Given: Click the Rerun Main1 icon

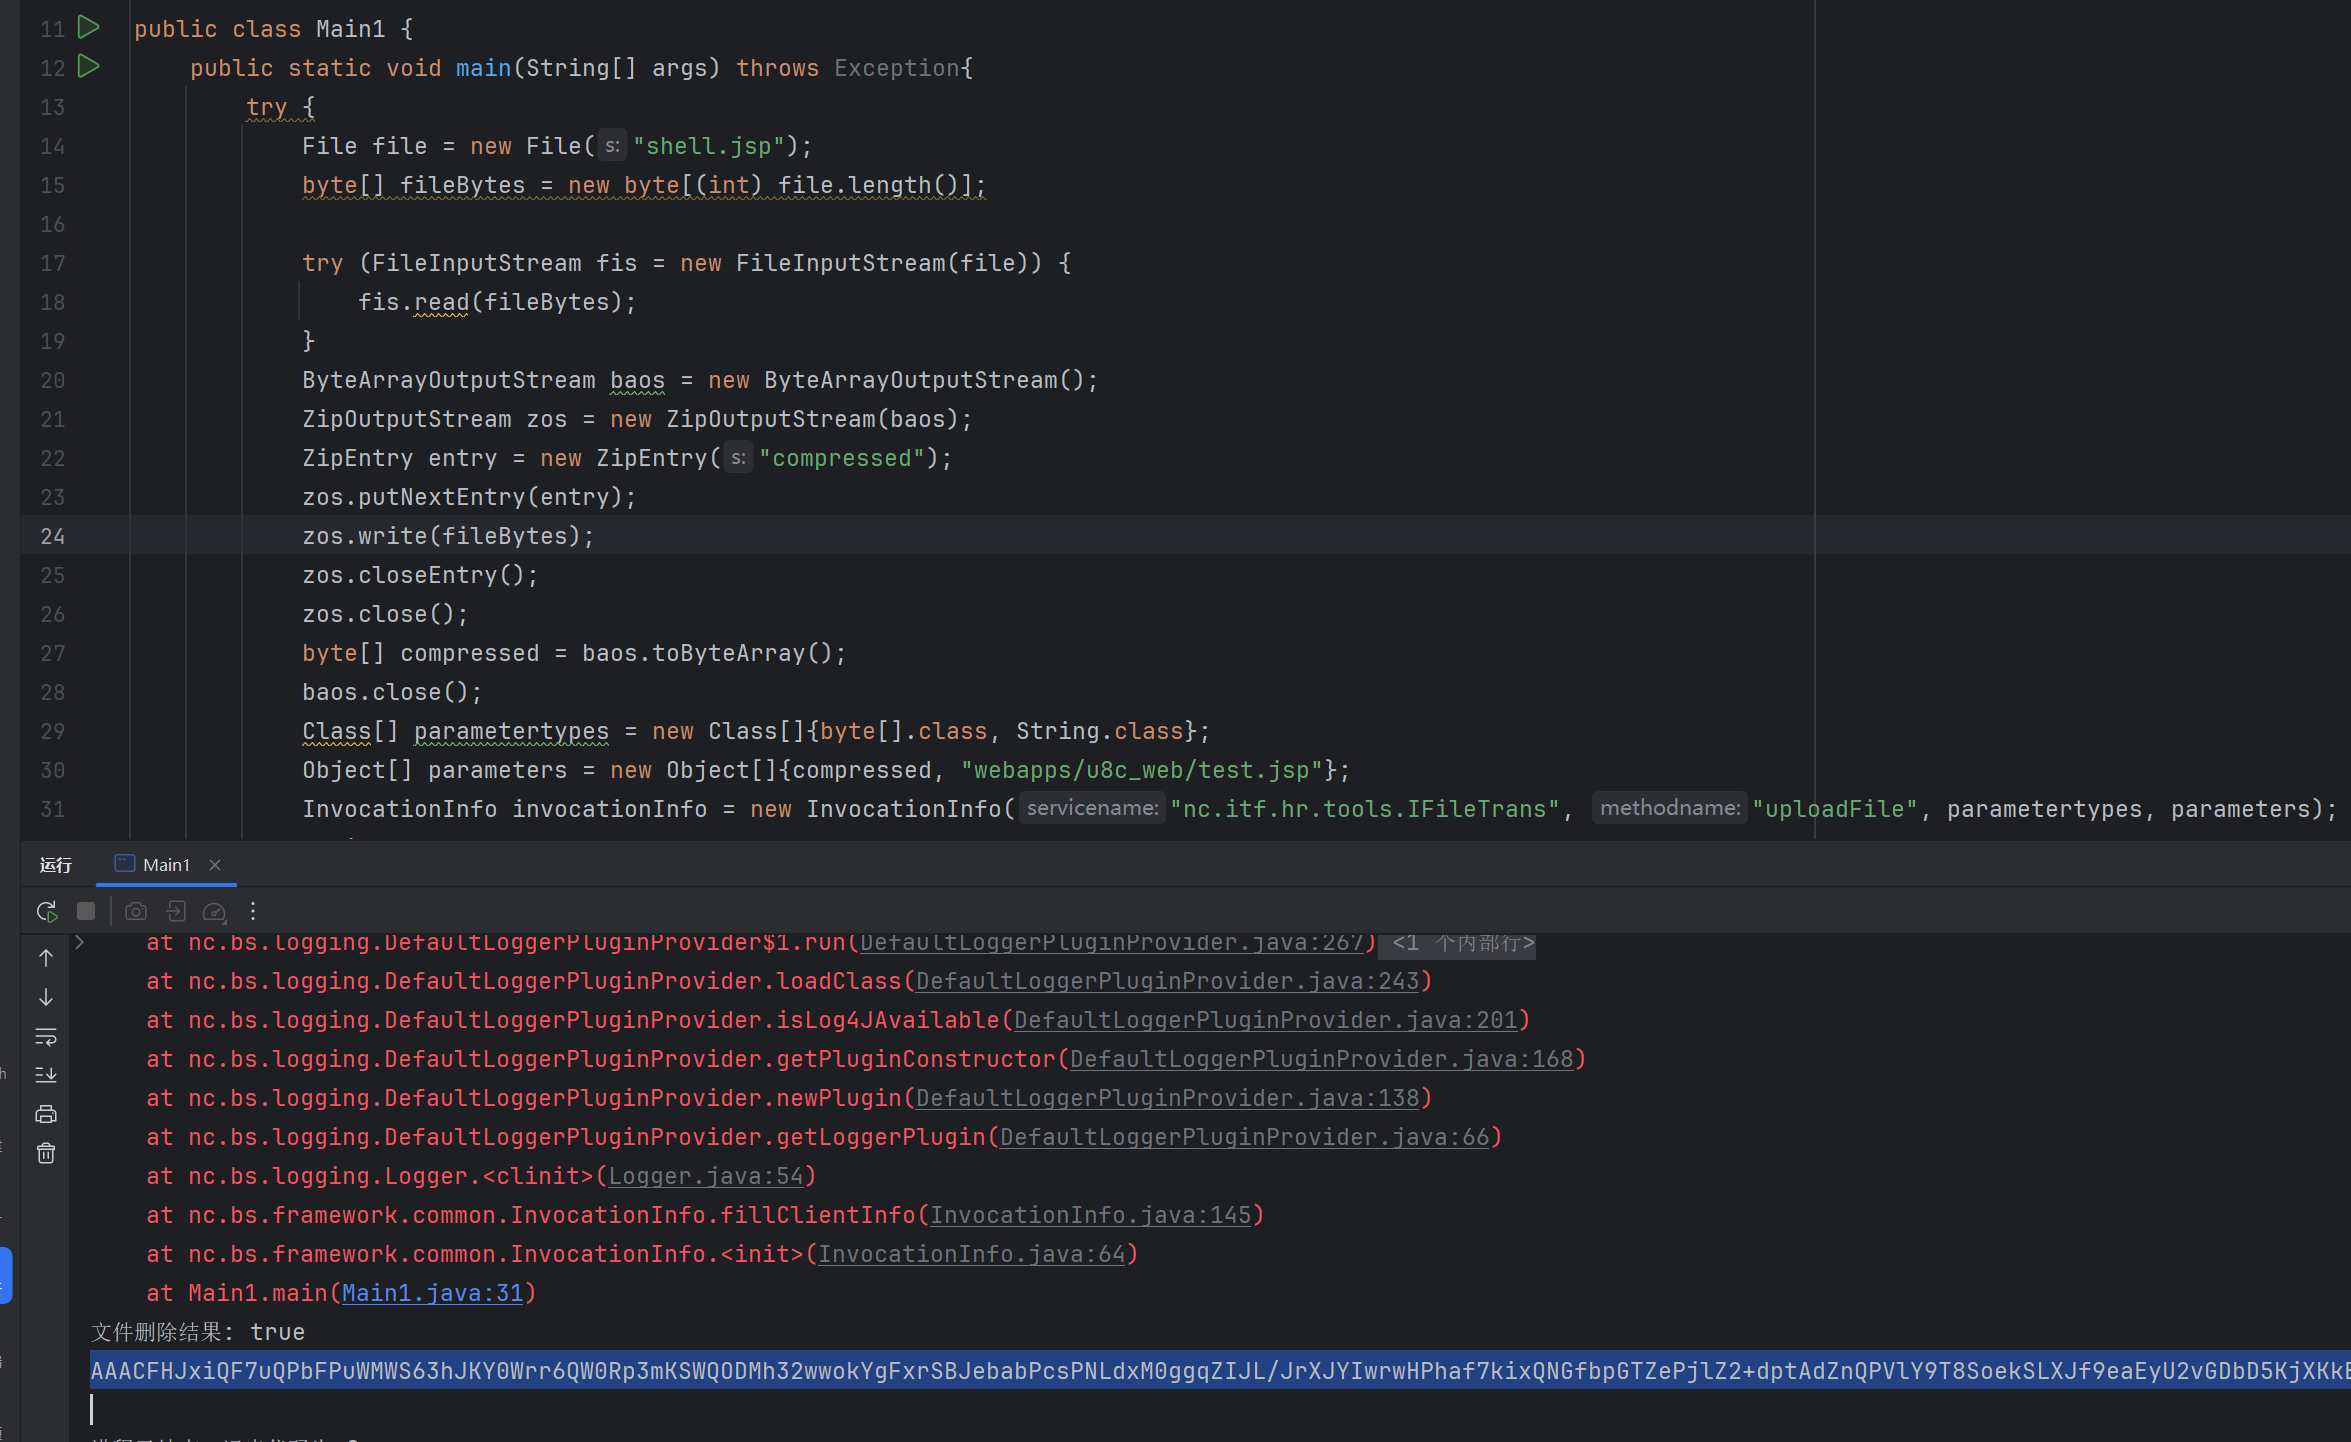Looking at the screenshot, I should point(46,911).
